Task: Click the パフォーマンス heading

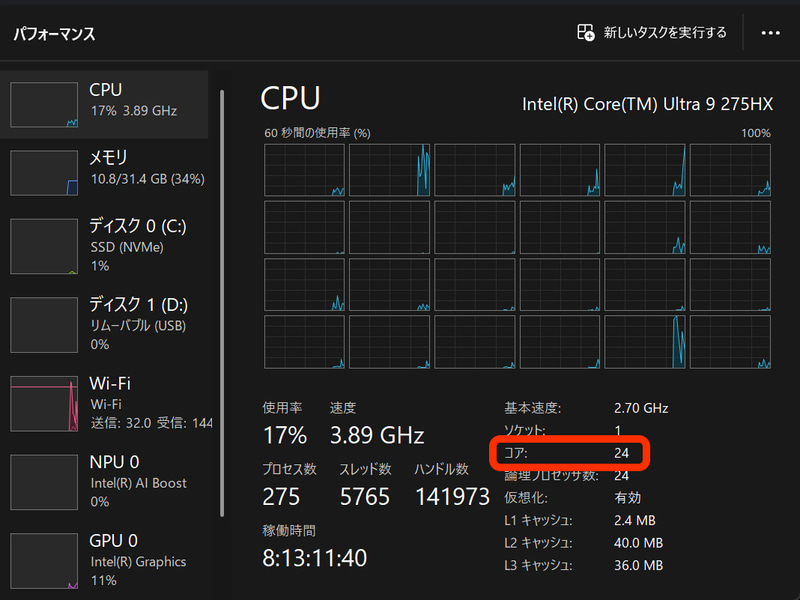Action: 55,33
